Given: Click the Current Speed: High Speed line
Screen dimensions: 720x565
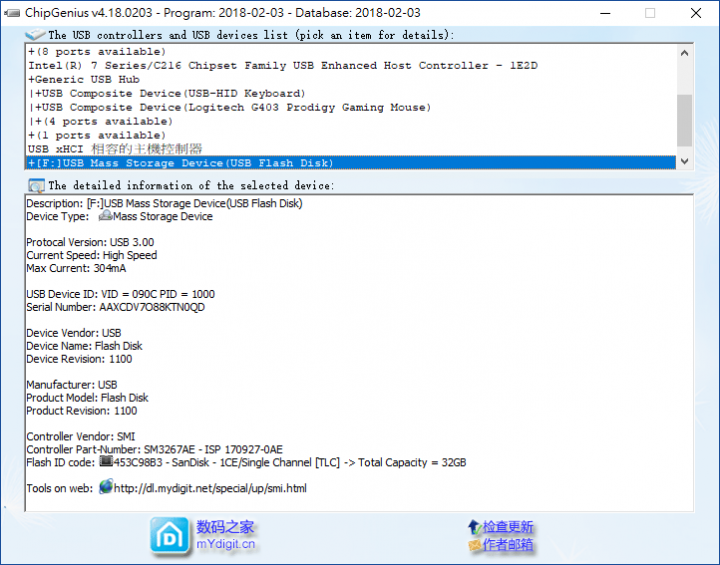Looking at the screenshot, I should click(91, 255).
